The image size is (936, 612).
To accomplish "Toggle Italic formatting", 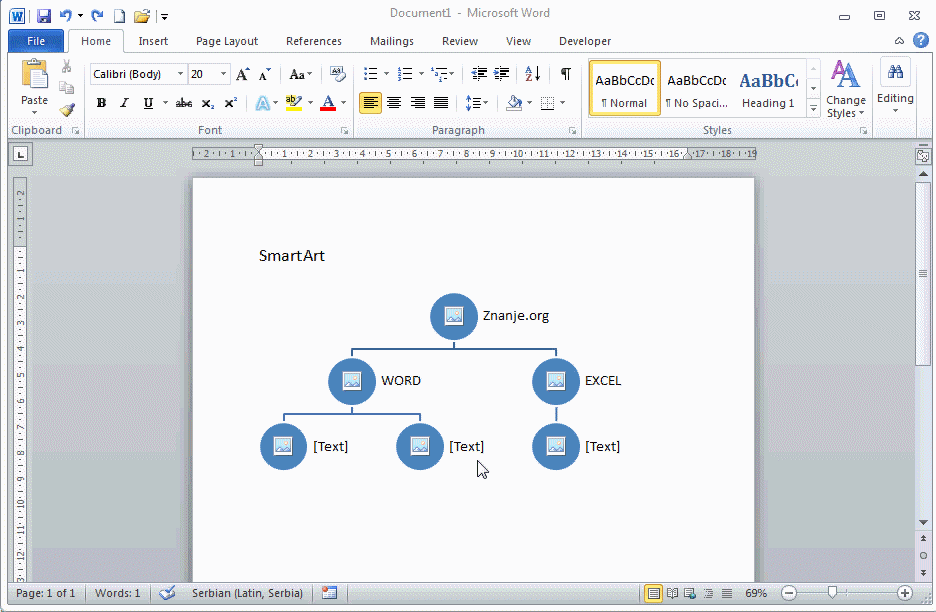I will click(x=125, y=103).
